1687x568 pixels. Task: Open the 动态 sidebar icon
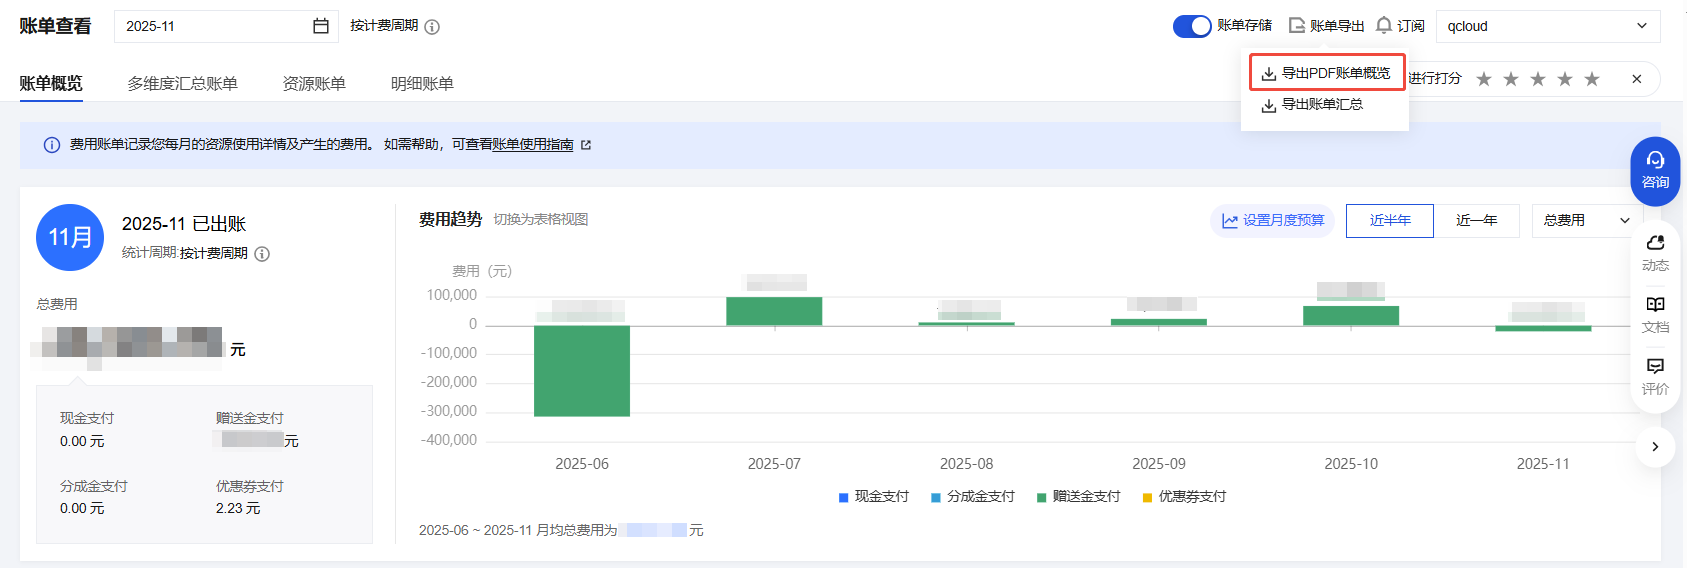pyautogui.click(x=1655, y=251)
